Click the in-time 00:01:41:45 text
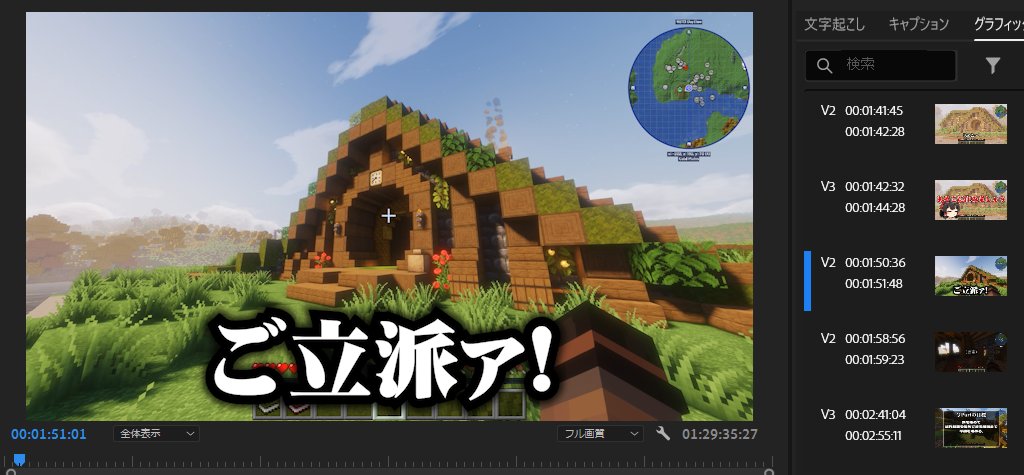The image size is (1024, 475). [x=874, y=110]
